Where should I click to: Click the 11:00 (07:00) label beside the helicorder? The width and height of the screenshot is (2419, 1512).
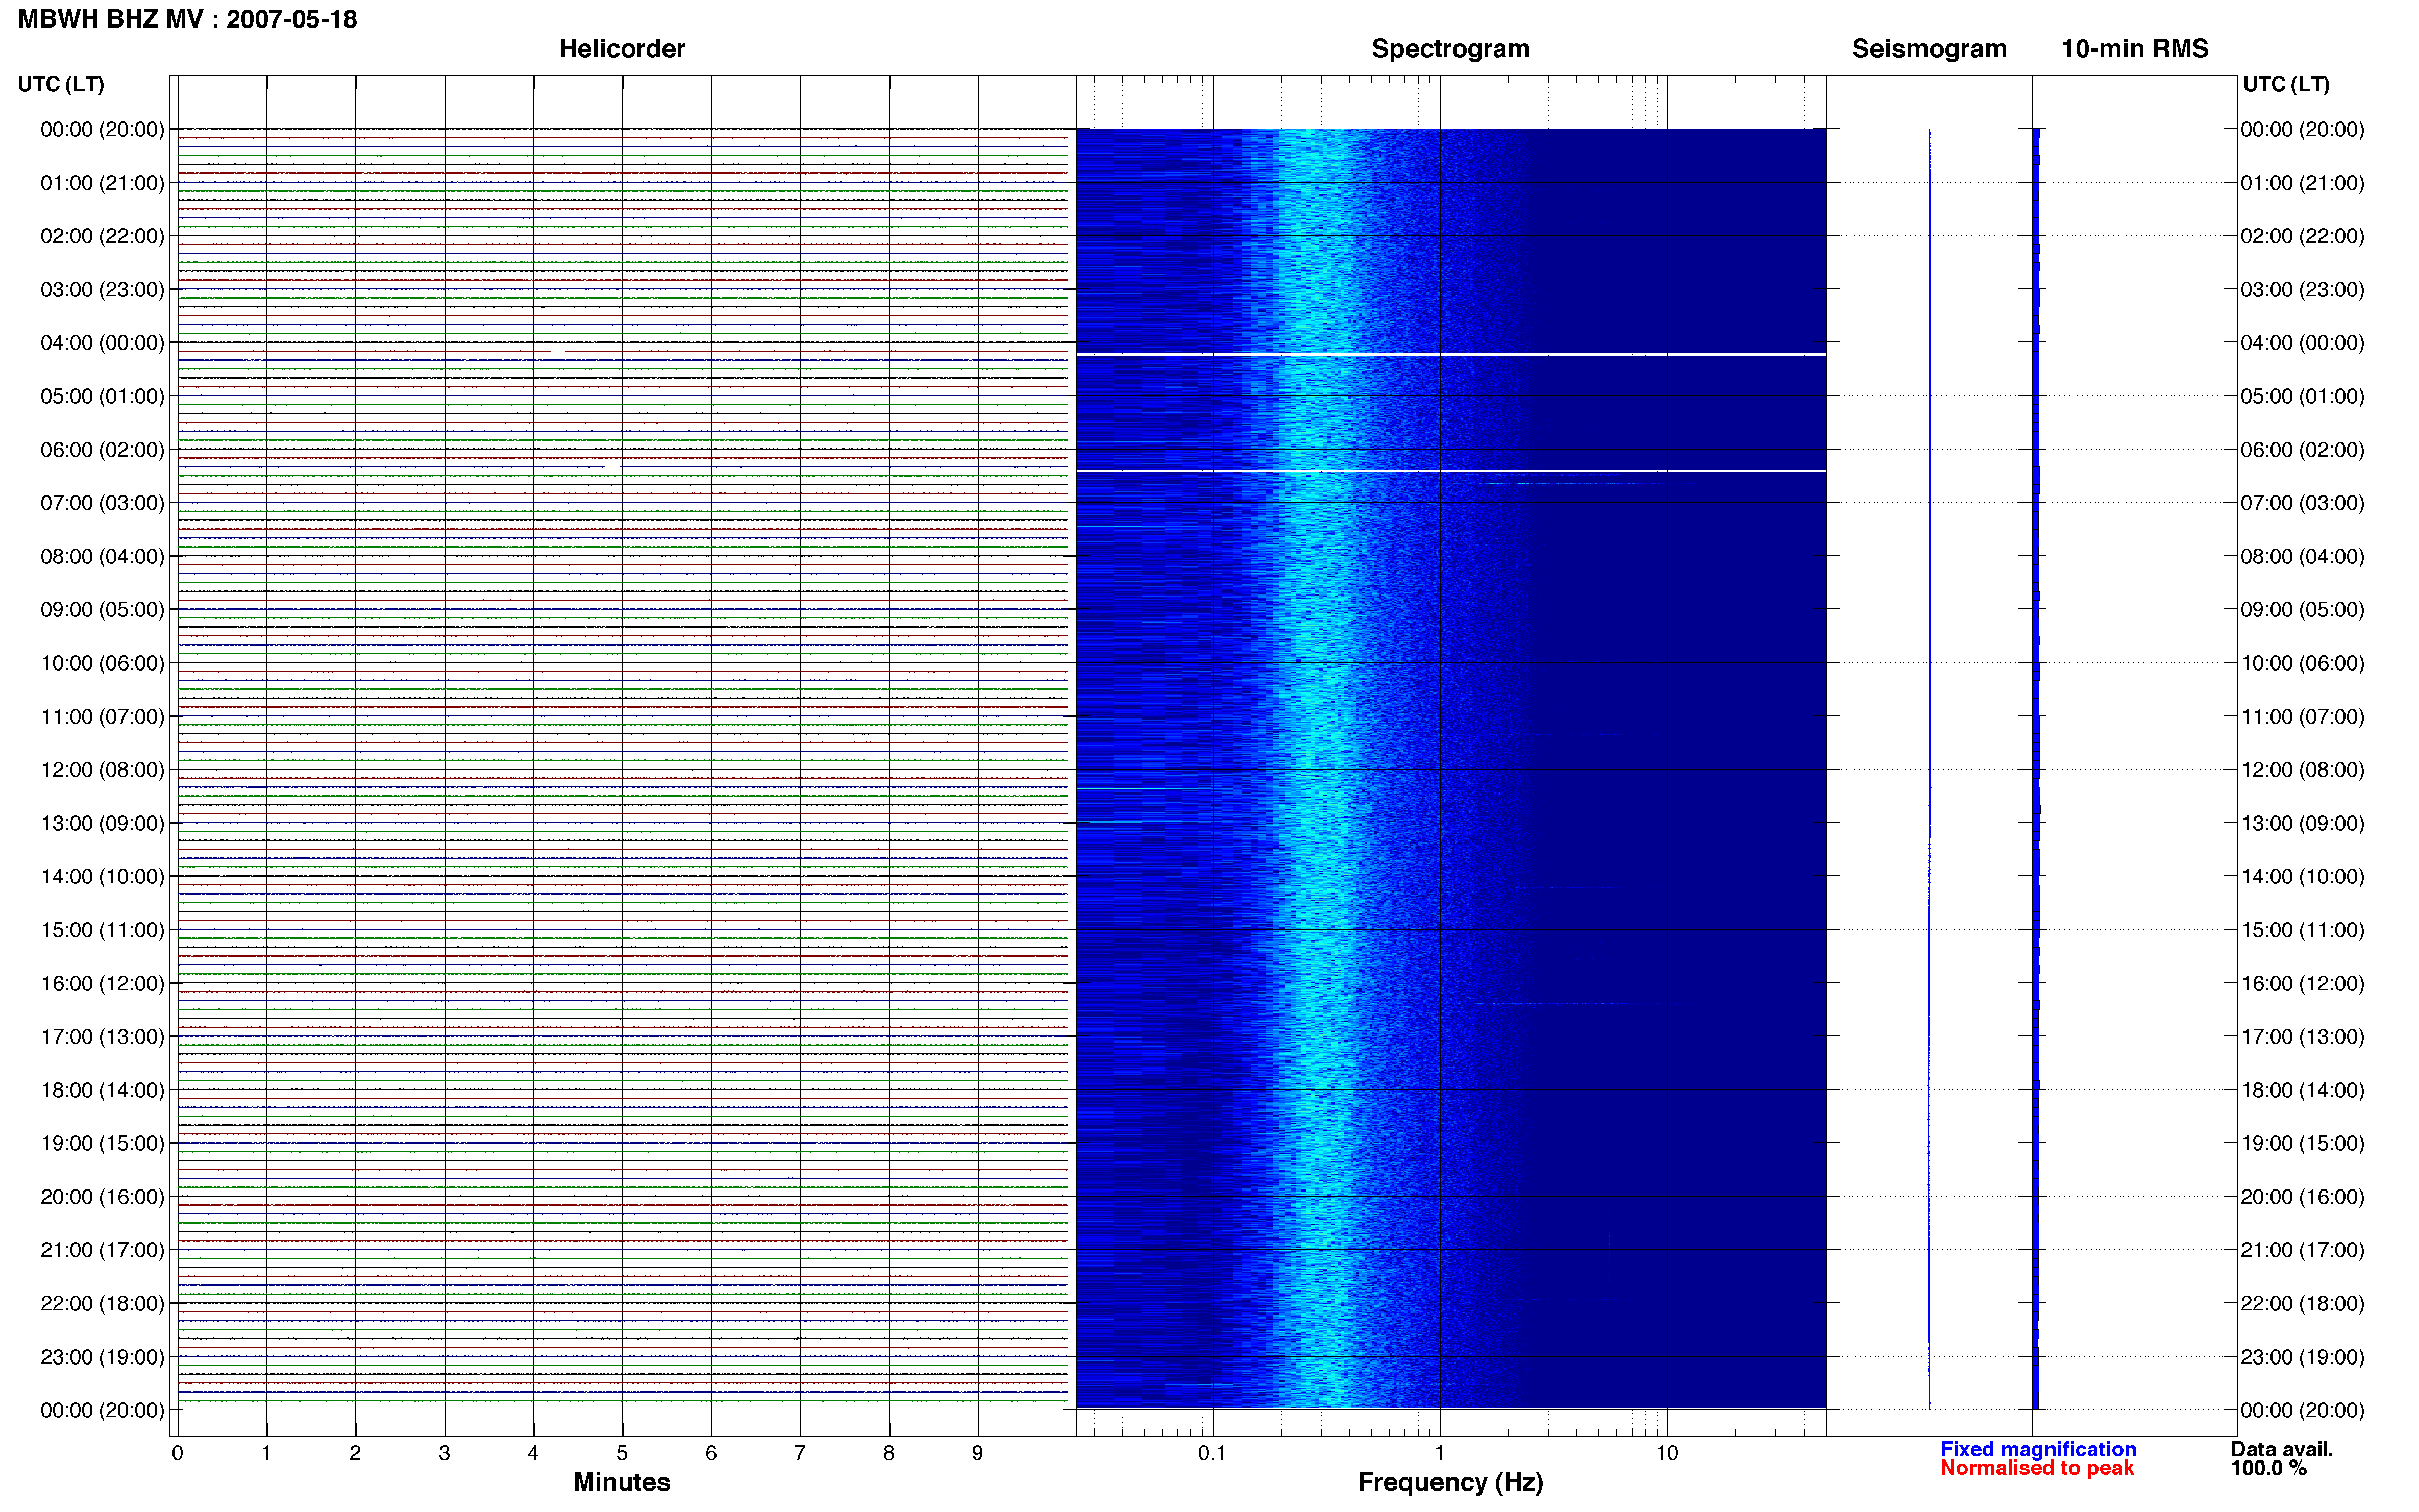pos(102,716)
